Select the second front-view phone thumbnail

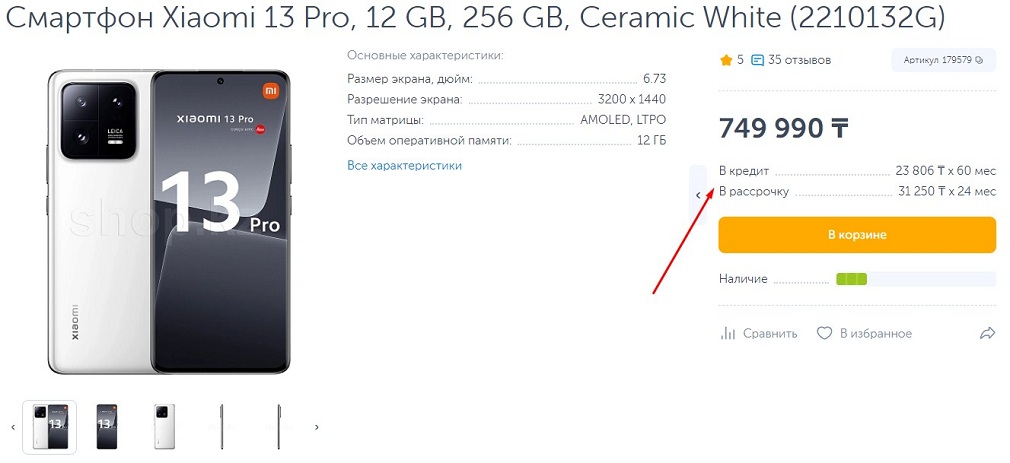pos(107,427)
